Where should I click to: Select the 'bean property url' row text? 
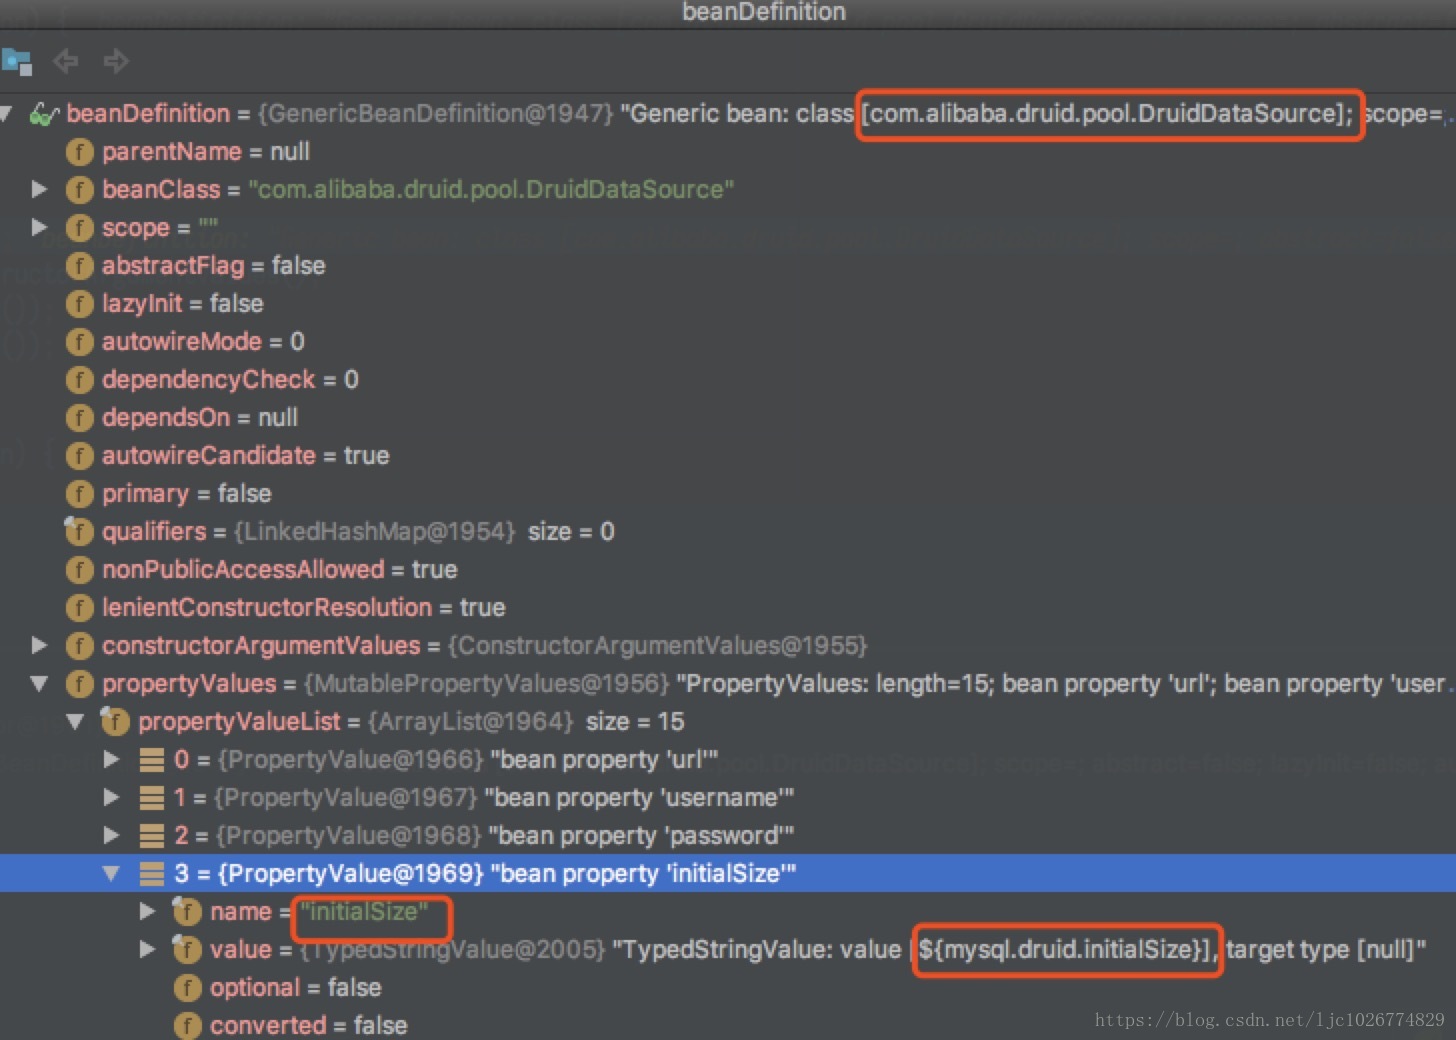[x=604, y=760]
